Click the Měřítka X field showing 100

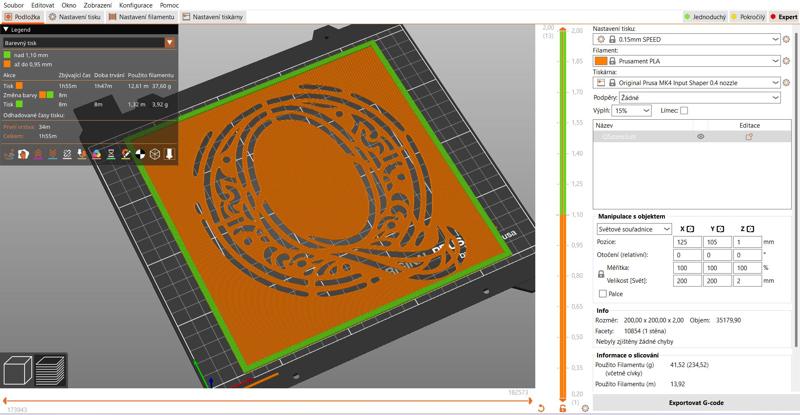[x=687, y=268]
